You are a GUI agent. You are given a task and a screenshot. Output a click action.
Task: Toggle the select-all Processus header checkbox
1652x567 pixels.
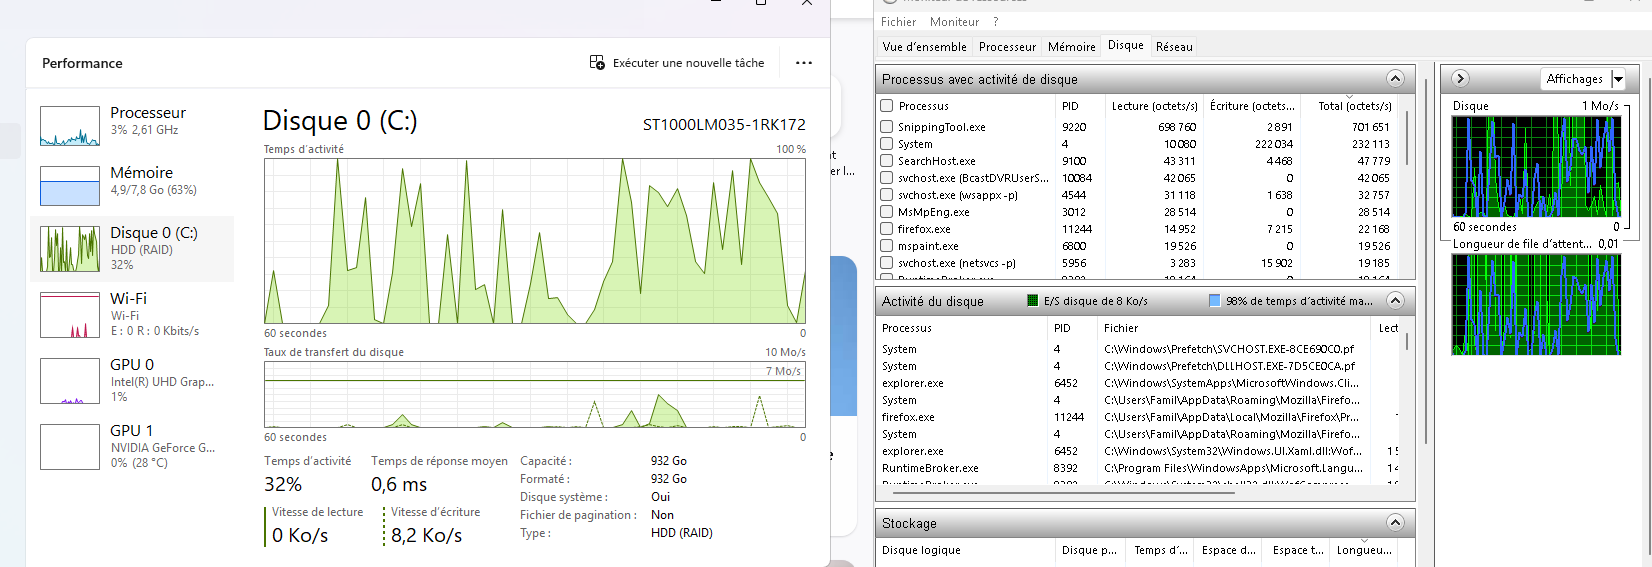(886, 106)
